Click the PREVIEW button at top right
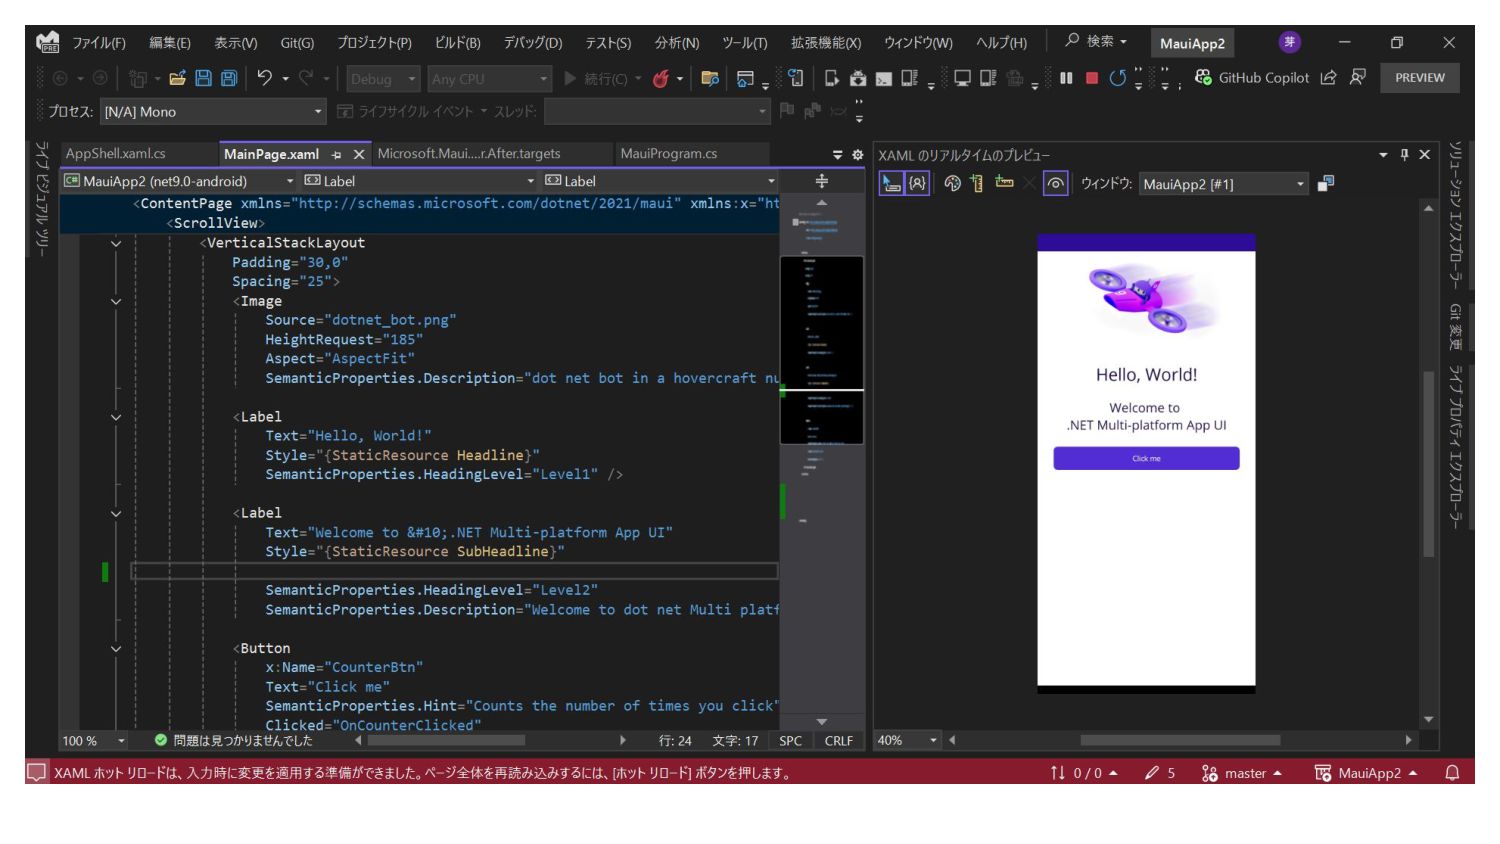Viewport: 1500px width, 844px height. click(1419, 78)
